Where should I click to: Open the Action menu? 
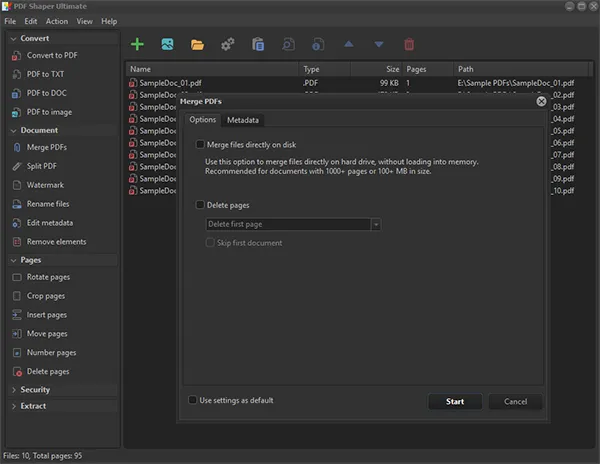(x=57, y=21)
